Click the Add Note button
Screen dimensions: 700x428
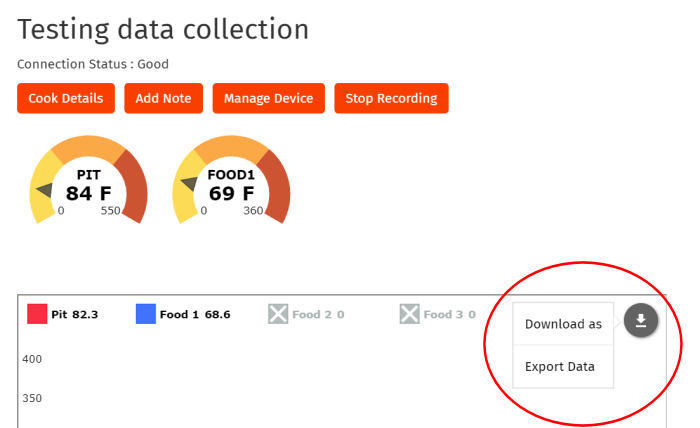click(163, 98)
